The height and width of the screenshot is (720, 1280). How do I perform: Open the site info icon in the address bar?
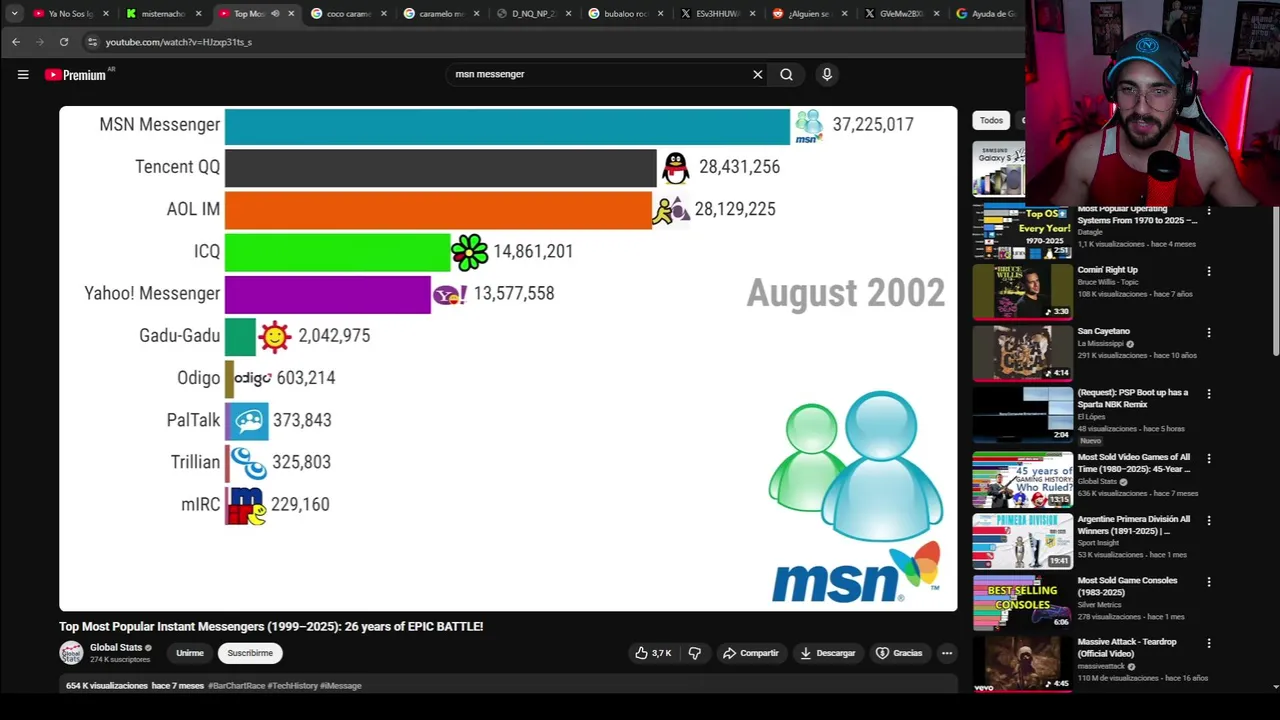92,42
